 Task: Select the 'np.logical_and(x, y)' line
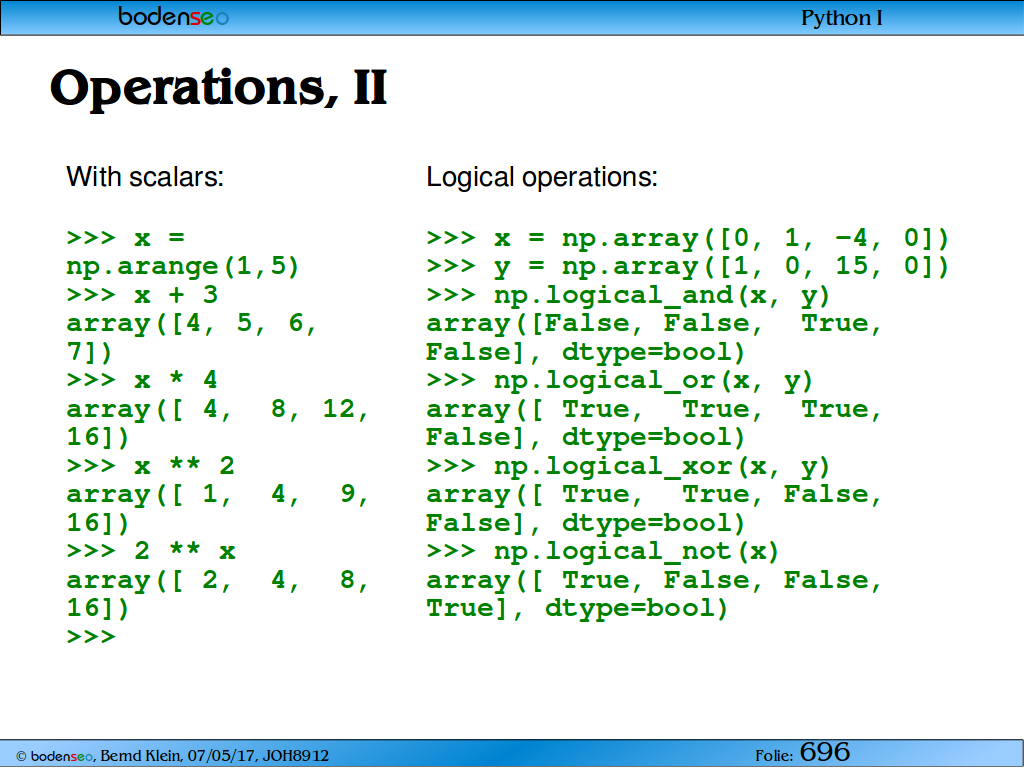tap(628, 296)
